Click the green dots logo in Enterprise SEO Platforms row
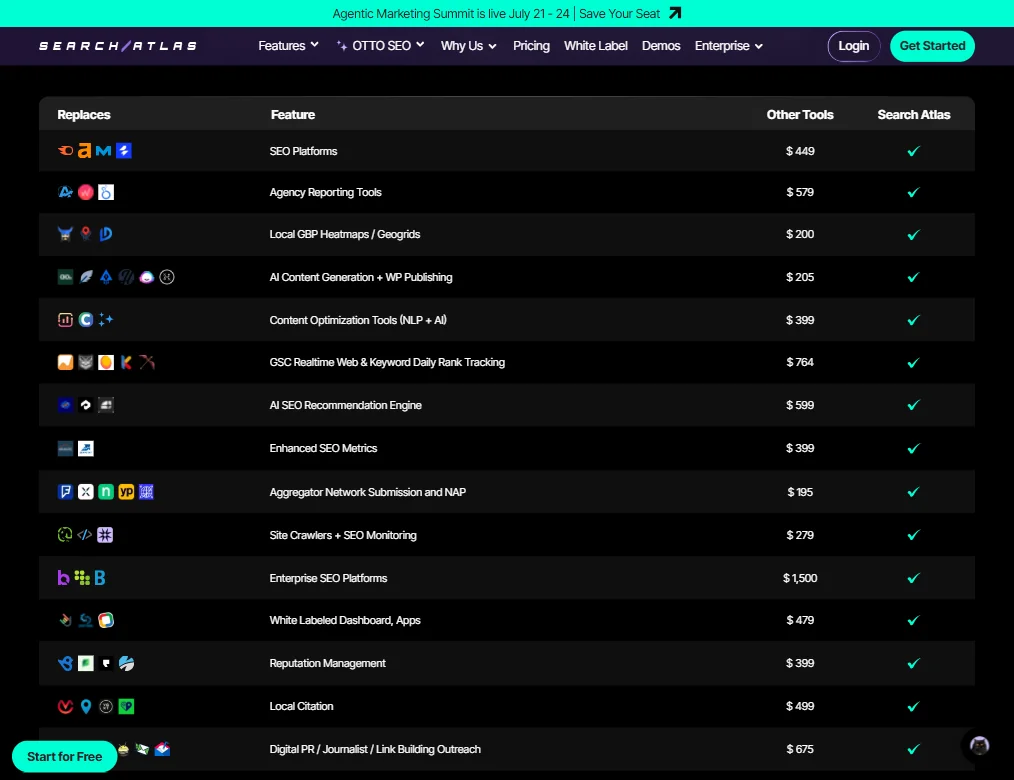The height and width of the screenshot is (780, 1014). coord(82,578)
